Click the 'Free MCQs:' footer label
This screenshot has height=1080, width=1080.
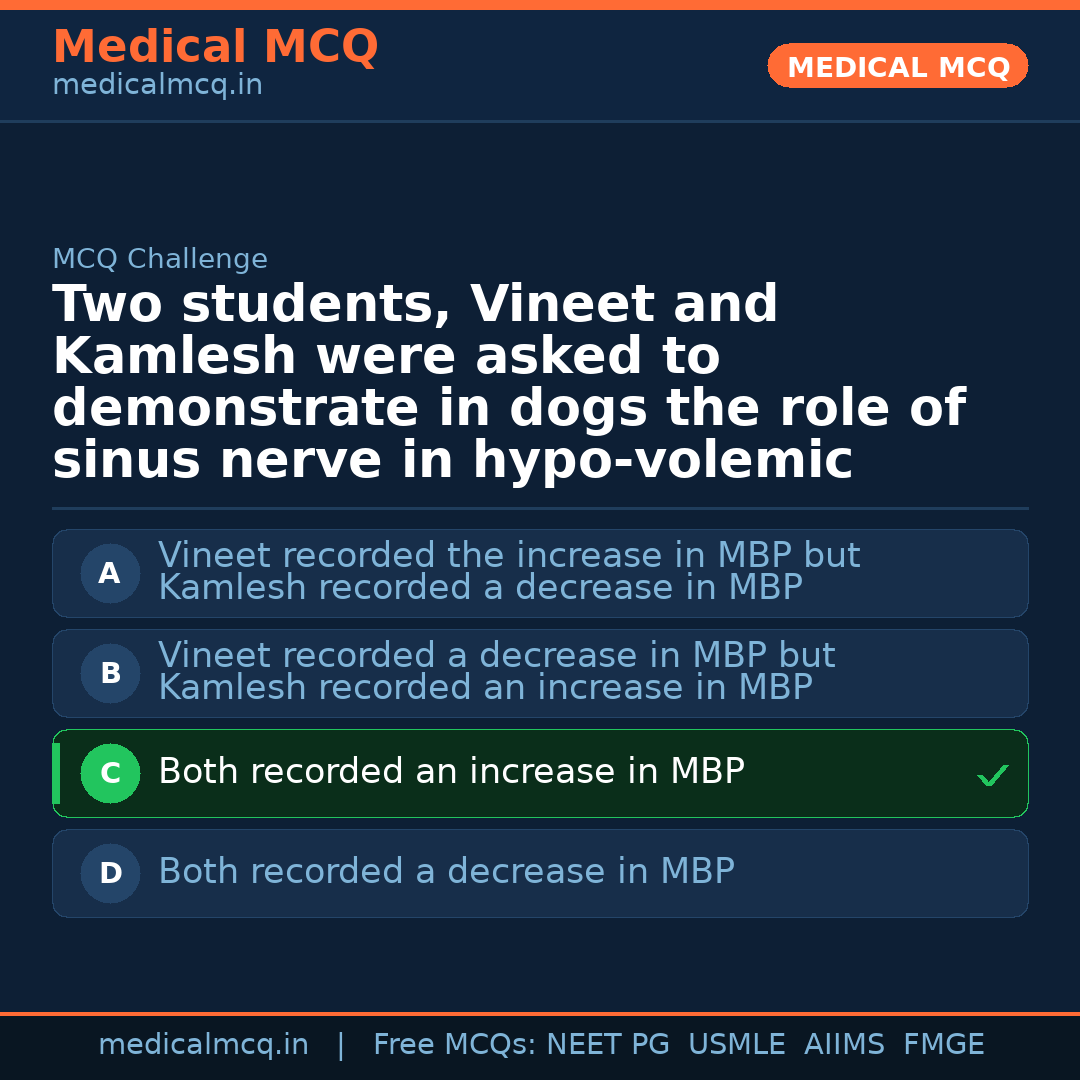[x=454, y=1045]
